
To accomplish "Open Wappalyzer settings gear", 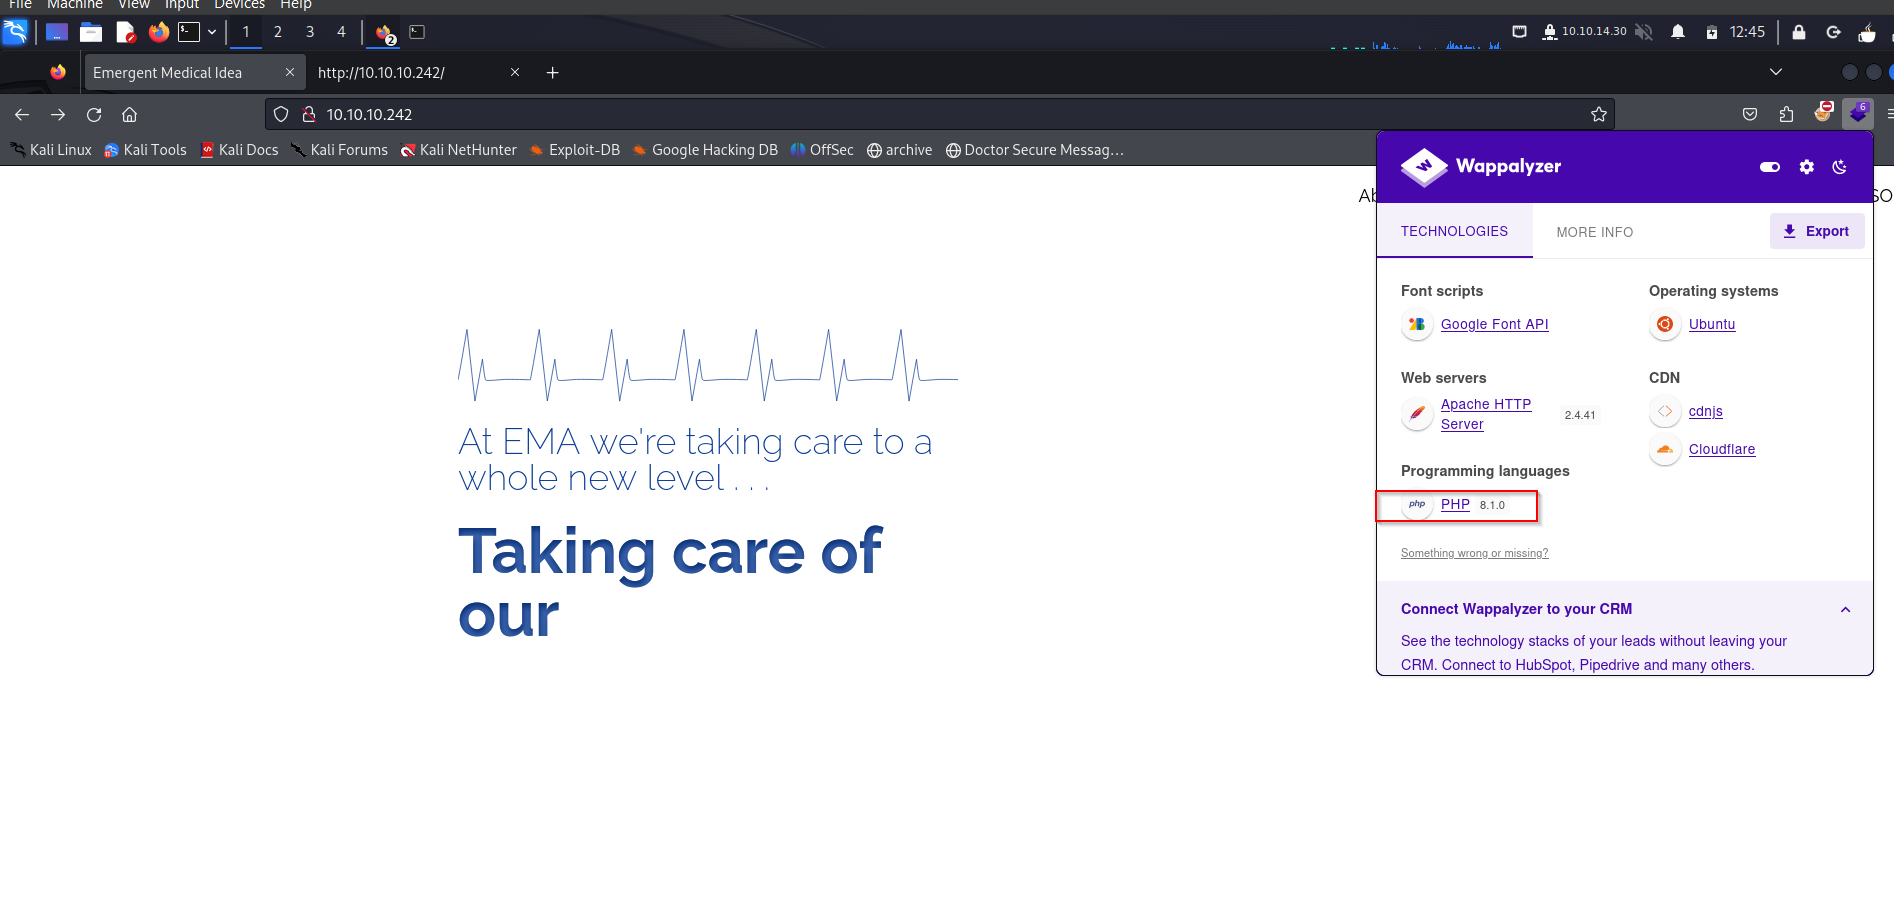I will (x=1806, y=167).
